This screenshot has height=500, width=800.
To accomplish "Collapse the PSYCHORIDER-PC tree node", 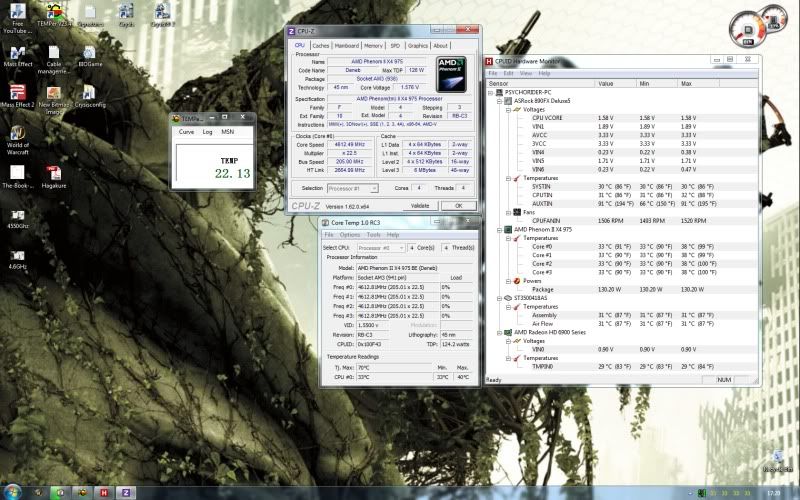I will pyautogui.click(x=491, y=92).
